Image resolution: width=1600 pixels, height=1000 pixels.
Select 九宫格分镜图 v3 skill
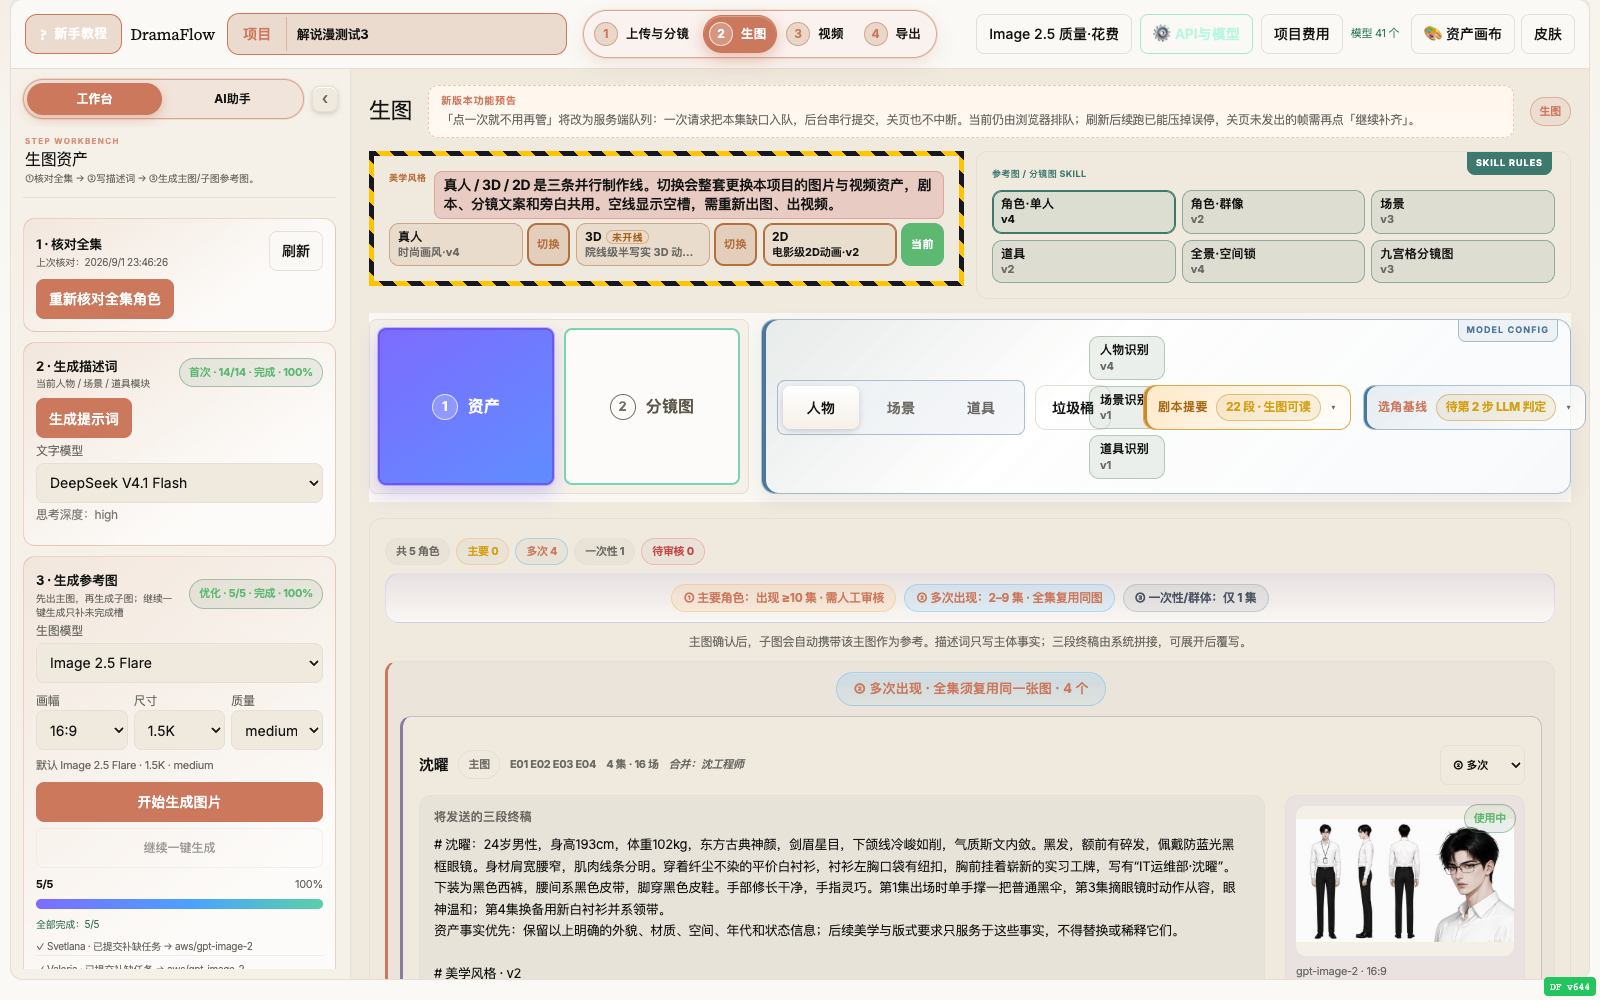tap(1462, 261)
